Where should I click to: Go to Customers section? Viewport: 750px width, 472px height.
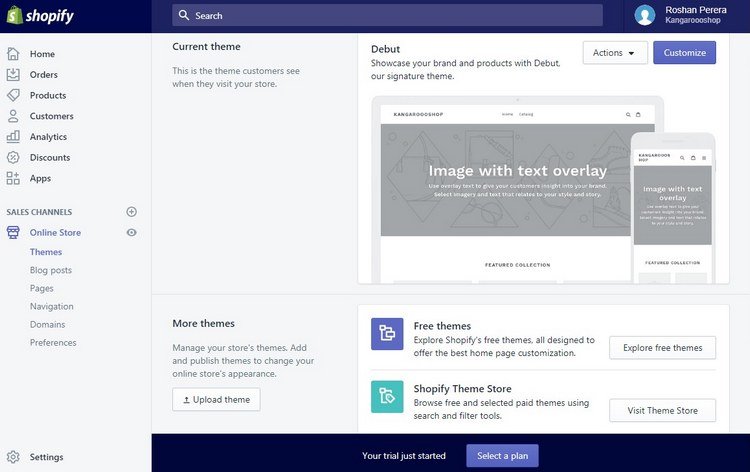coord(52,116)
